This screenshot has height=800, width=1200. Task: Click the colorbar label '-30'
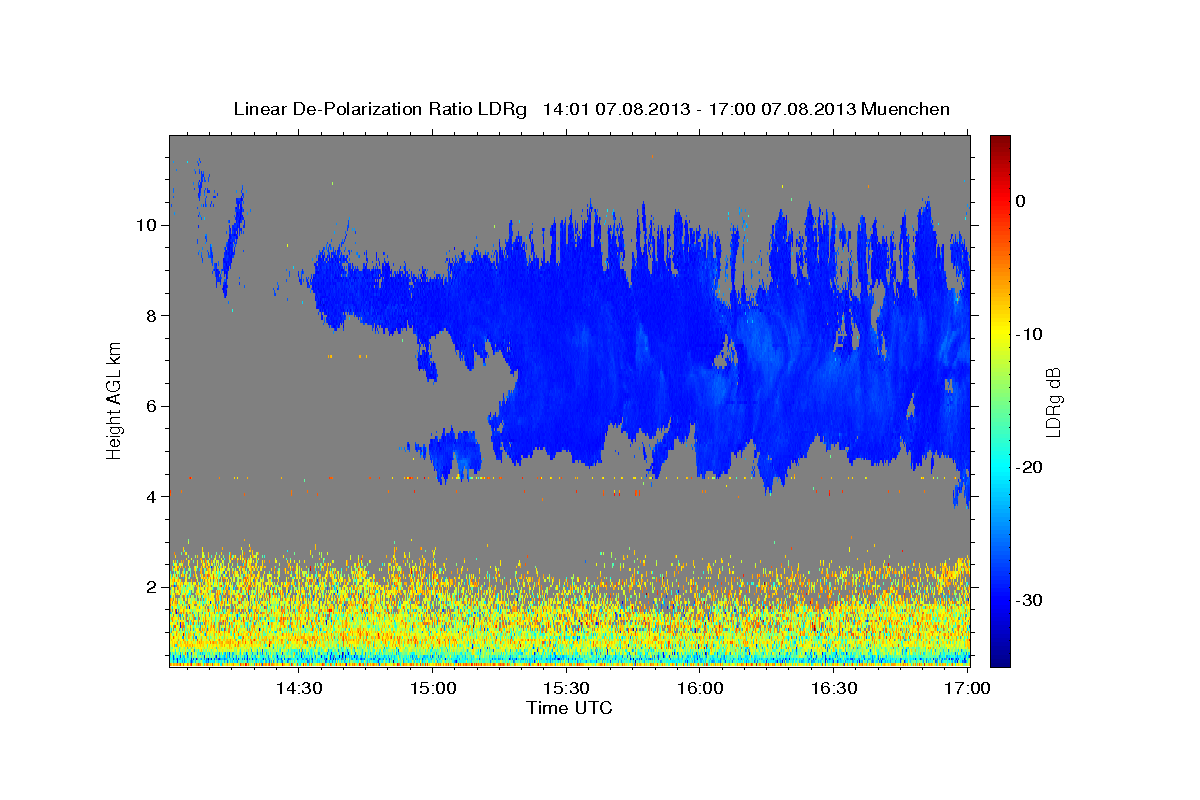1030,600
